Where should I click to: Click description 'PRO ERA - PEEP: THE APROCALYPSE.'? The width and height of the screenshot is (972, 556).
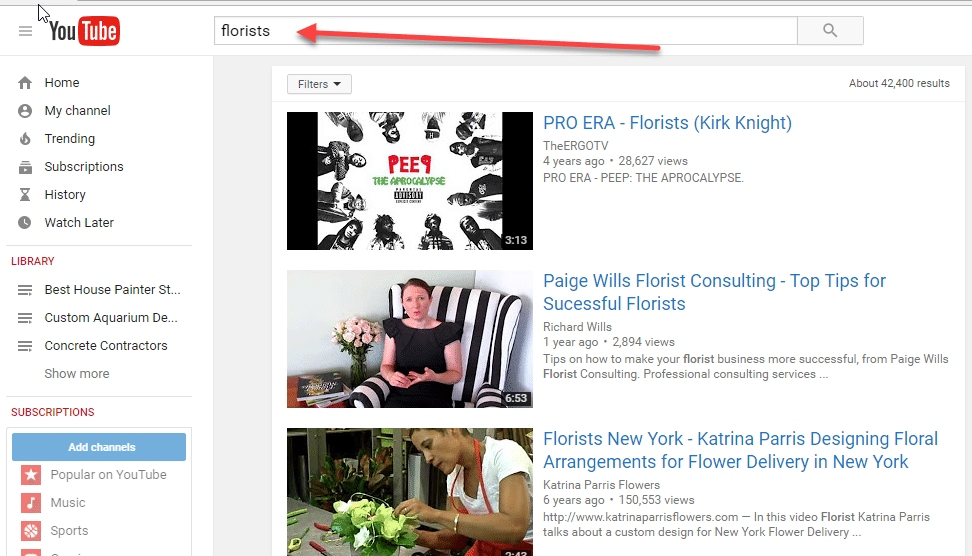click(x=643, y=178)
